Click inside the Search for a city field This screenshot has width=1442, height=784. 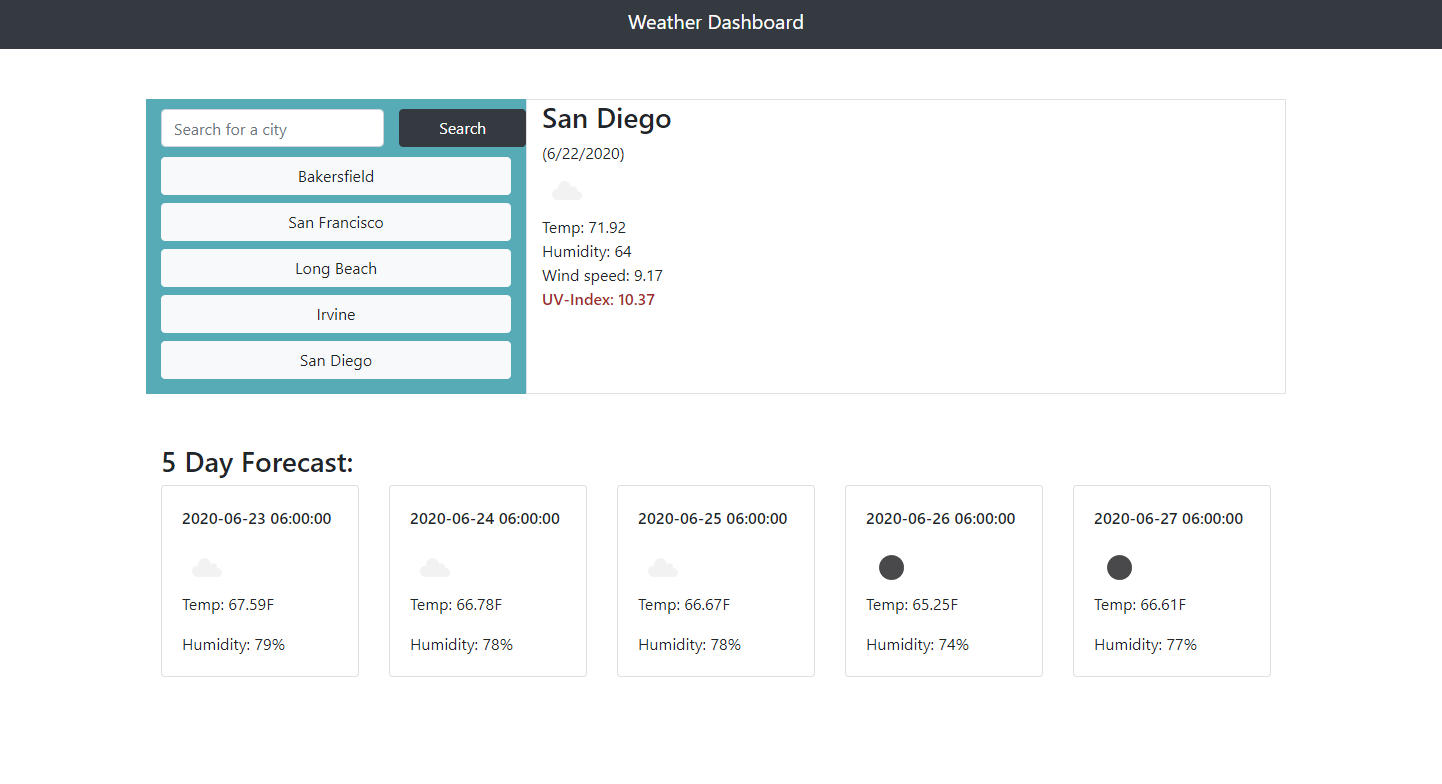(271, 128)
